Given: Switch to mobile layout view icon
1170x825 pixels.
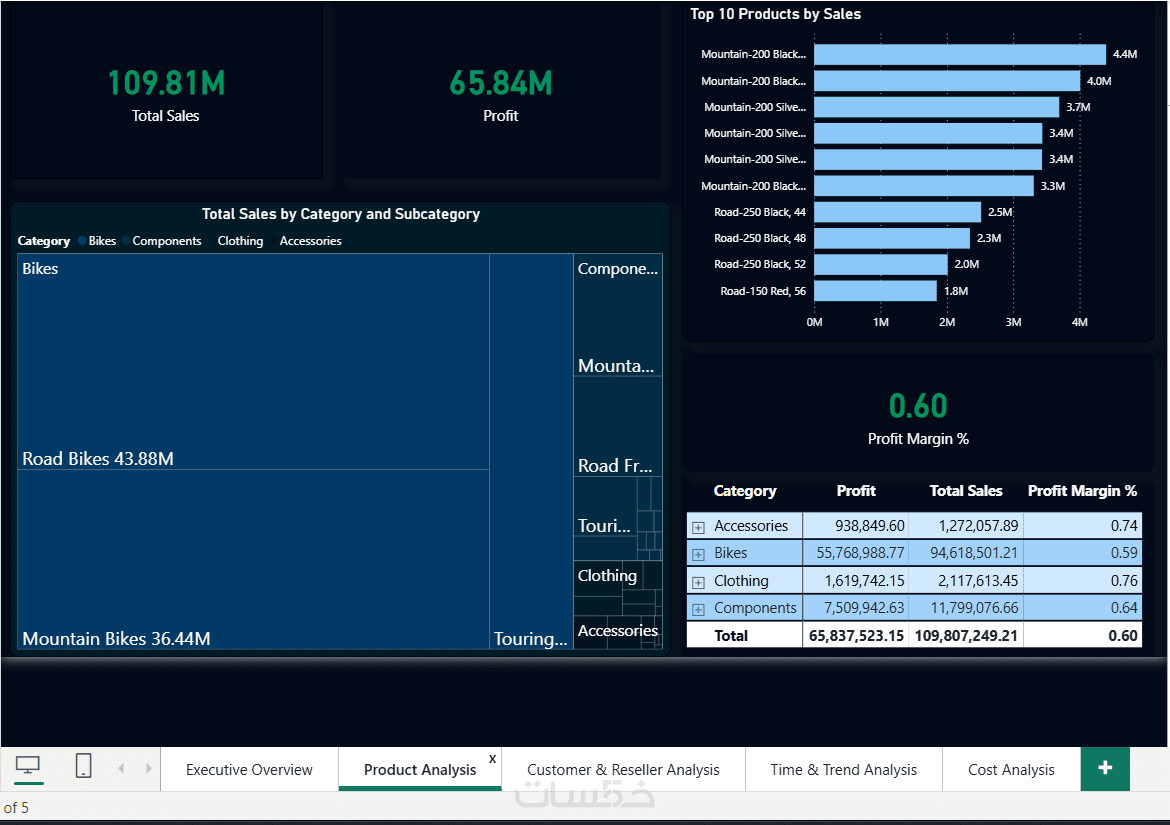Looking at the screenshot, I should (84, 766).
